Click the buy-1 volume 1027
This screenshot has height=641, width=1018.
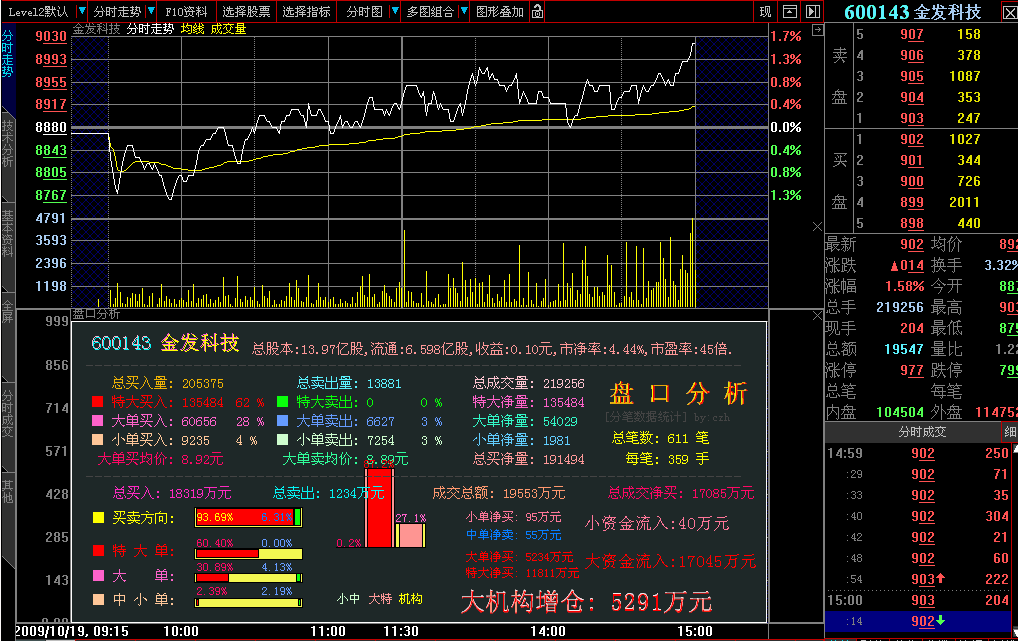coord(965,139)
